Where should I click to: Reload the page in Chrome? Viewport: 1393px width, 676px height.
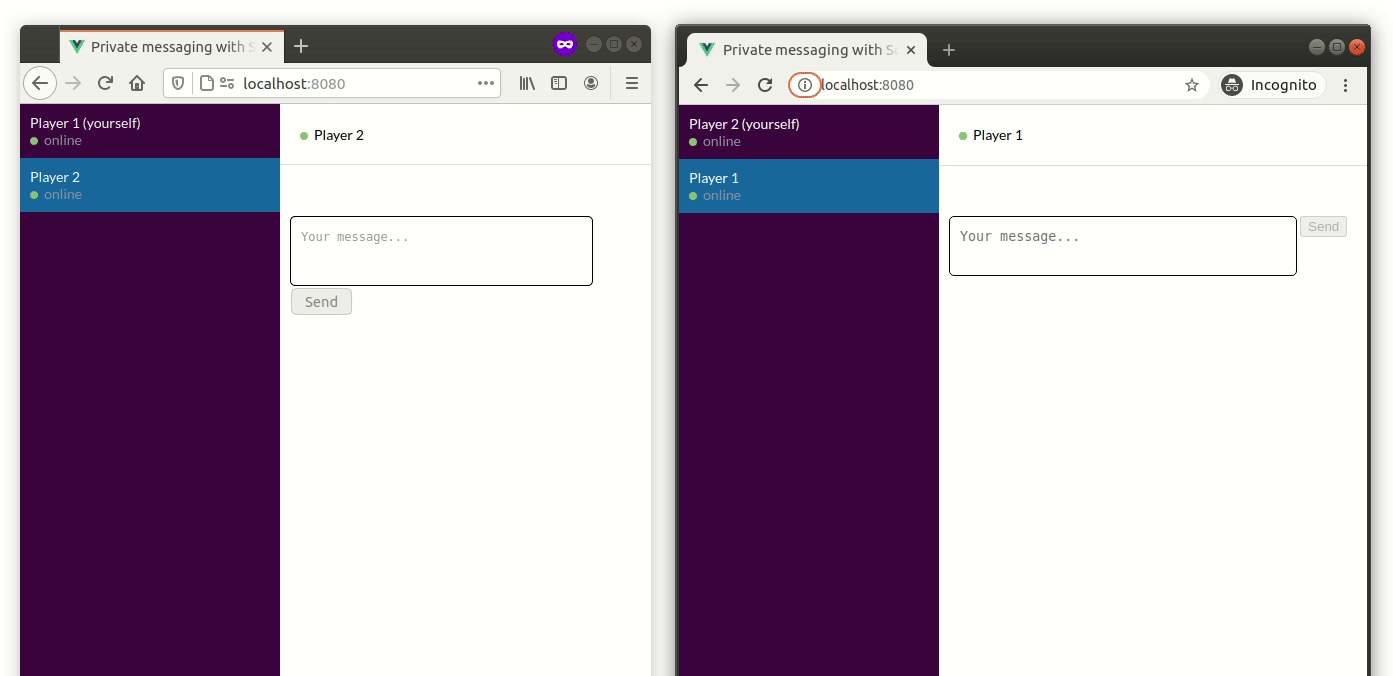pos(765,85)
